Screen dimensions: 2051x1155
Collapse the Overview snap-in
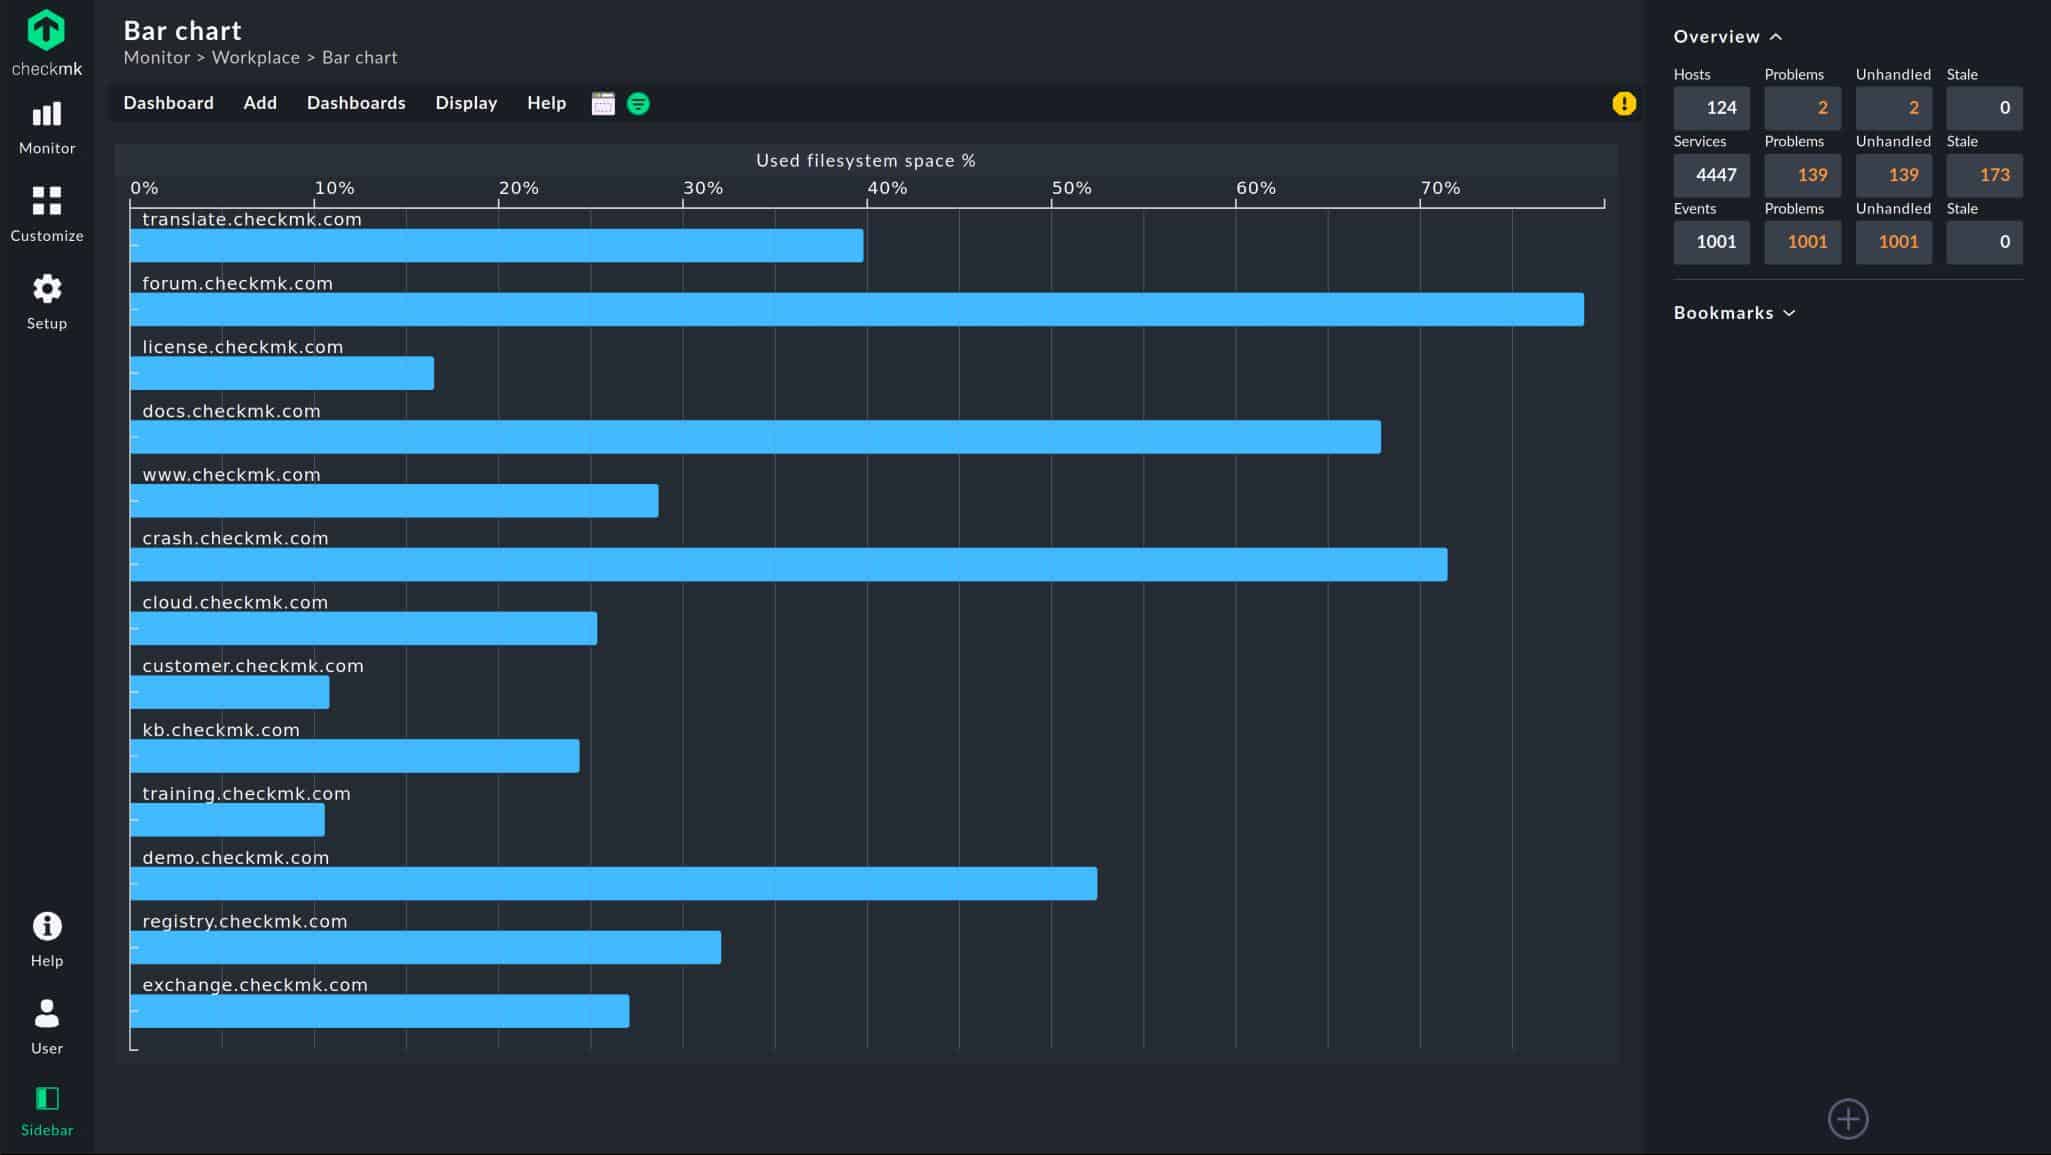point(1728,36)
